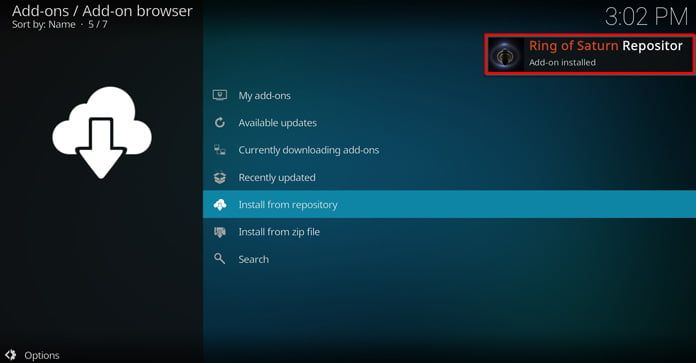The width and height of the screenshot is (696, 363).
Task: Click the Add-on installed status text
Action: [562, 63]
